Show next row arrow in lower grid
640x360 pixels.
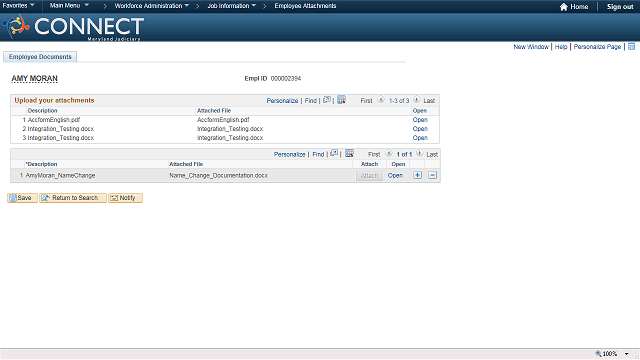point(420,153)
